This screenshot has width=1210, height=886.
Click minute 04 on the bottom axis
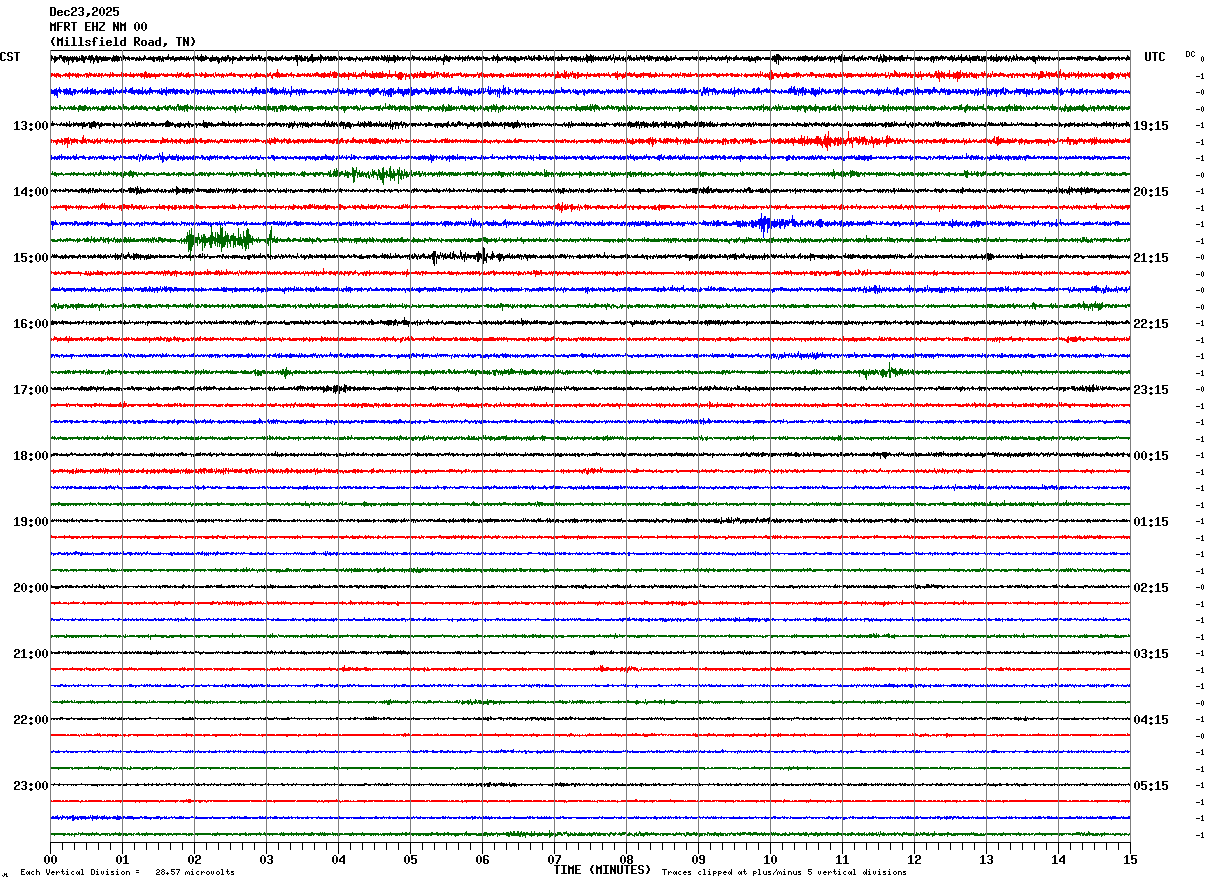338,859
